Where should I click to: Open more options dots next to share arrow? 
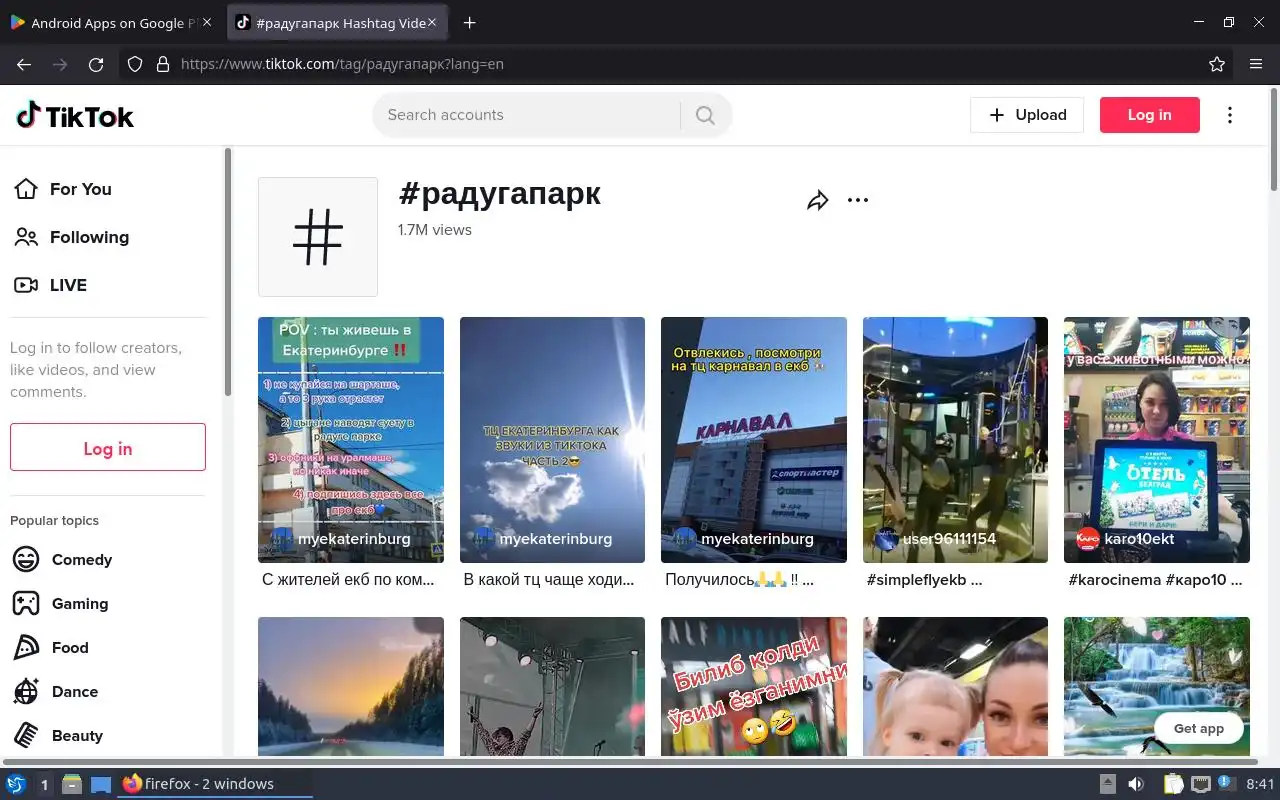click(858, 200)
